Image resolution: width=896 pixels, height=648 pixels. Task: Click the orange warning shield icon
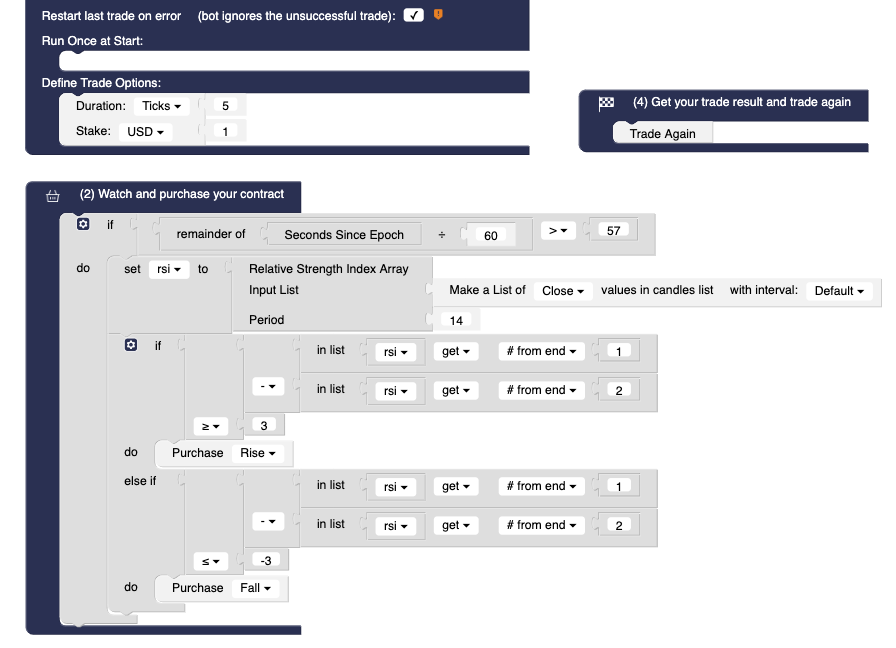[x=438, y=15]
